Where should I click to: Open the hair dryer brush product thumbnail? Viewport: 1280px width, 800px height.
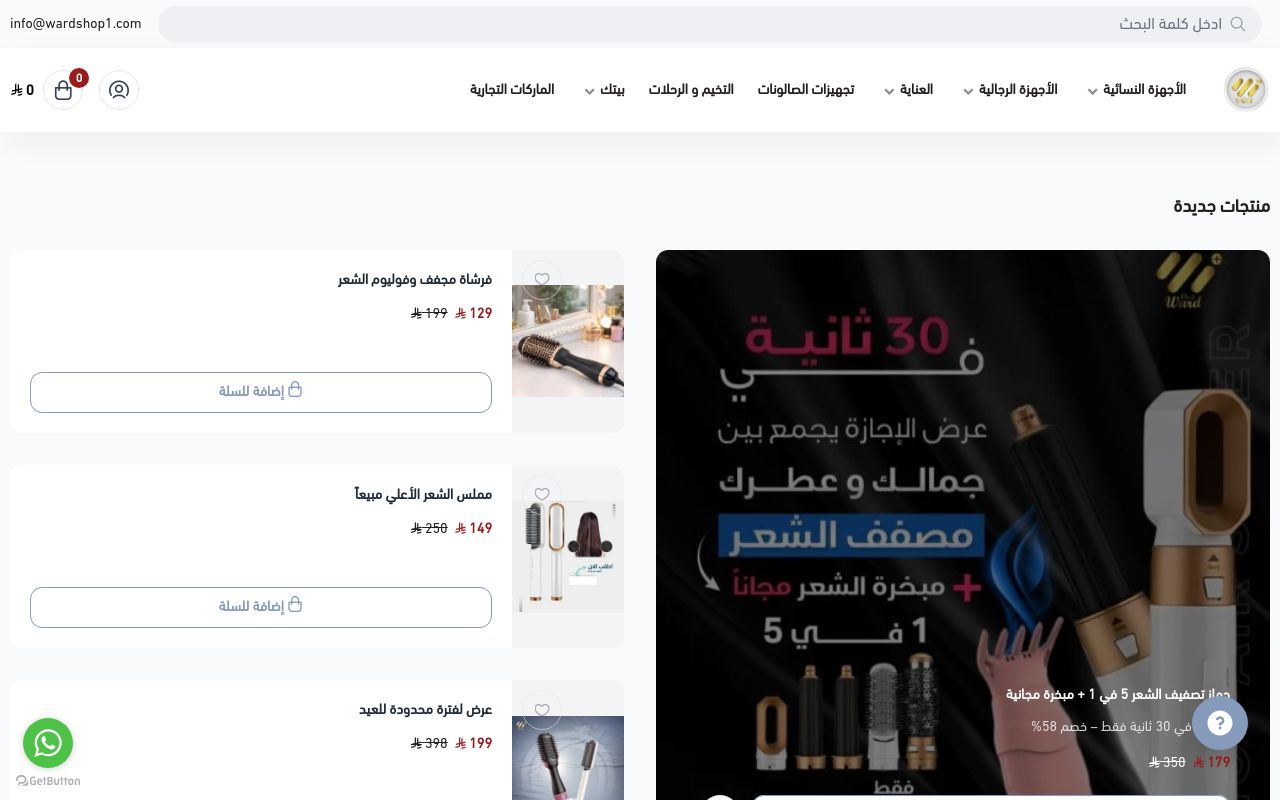point(568,342)
